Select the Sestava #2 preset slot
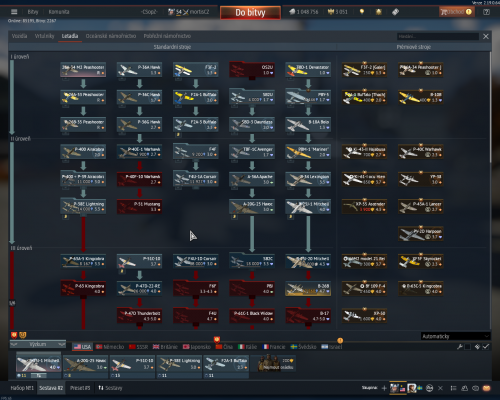Screen dimensions: 500x400 (51, 388)
